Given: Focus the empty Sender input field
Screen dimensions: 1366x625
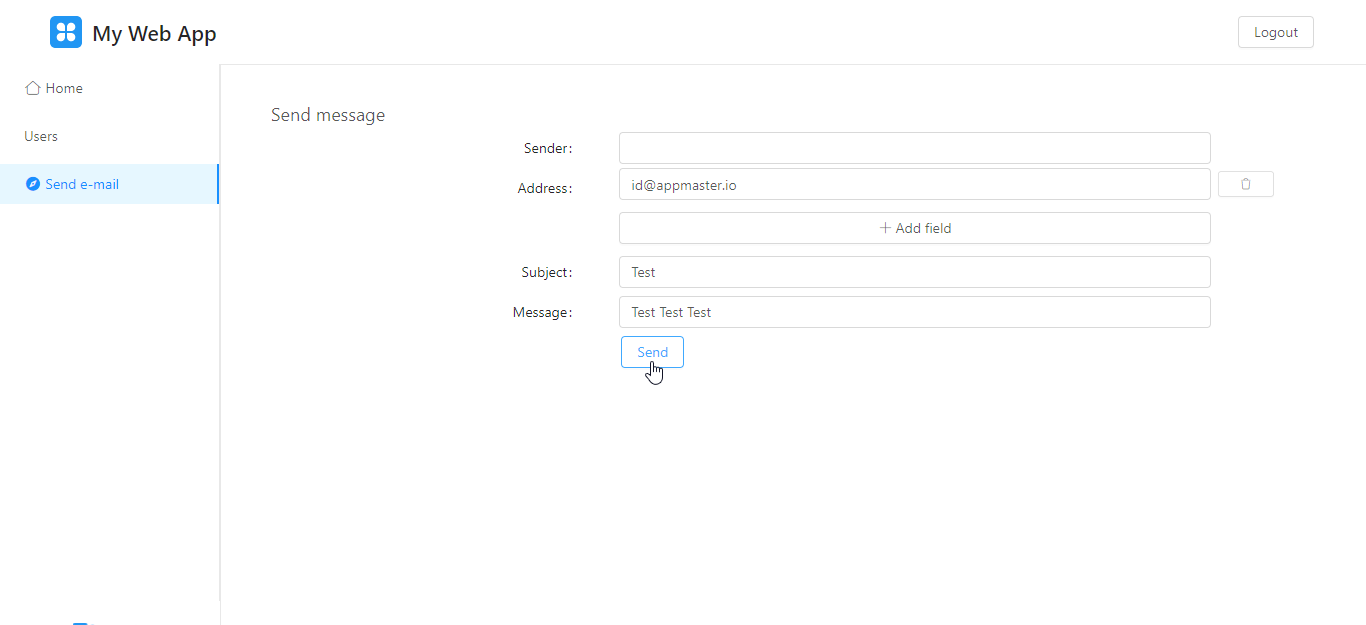Looking at the screenshot, I should click(914, 148).
